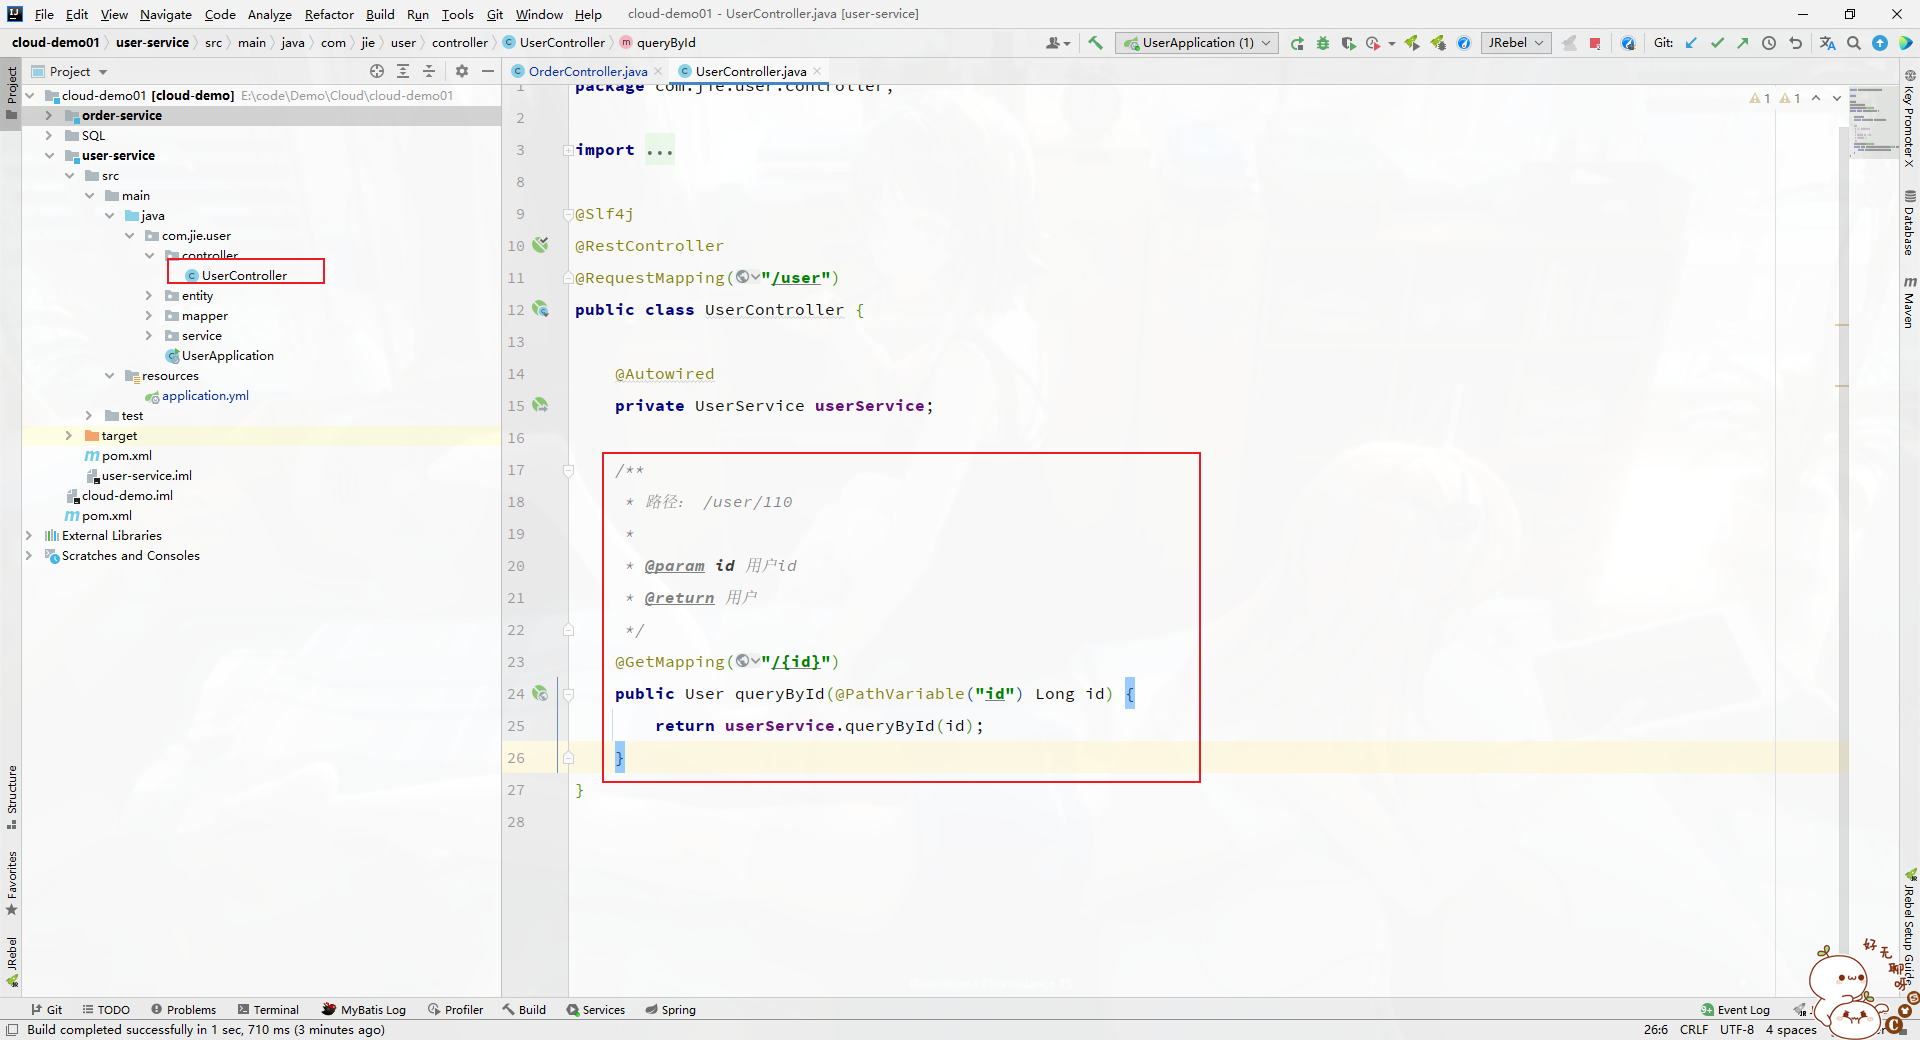The height and width of the screenshot is (1040, 1920).
Task: Click the Git commit checkmark icon
Action: pyautogui.click(x=1717, y=43)
